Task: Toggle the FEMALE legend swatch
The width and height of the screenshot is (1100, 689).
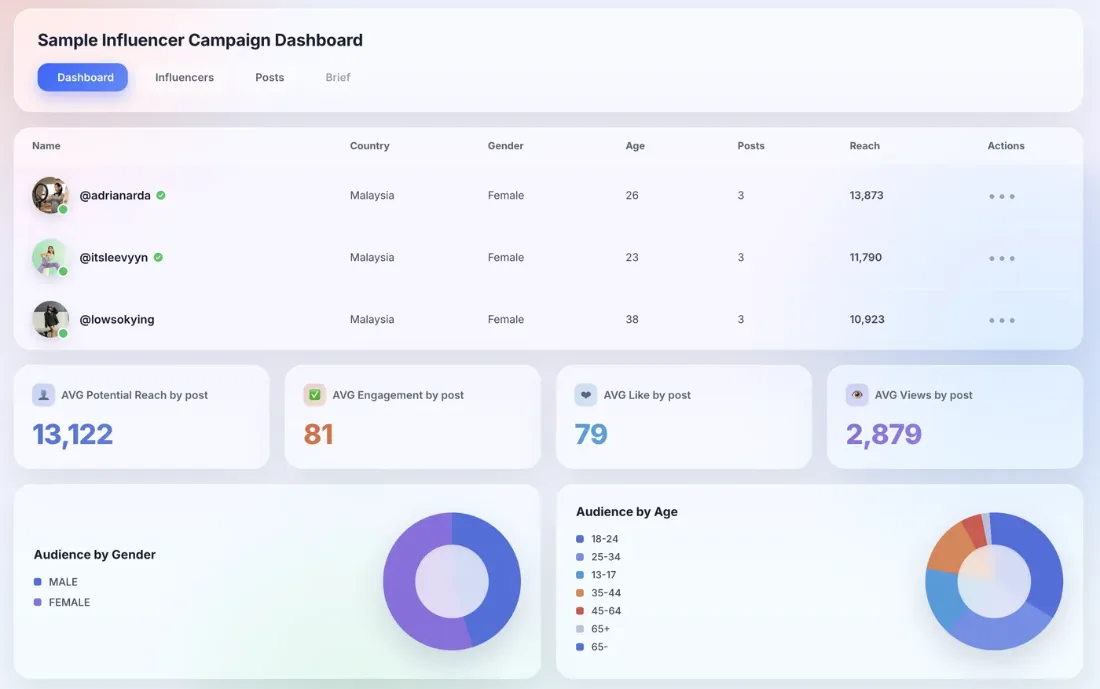Action: (38, 602)
